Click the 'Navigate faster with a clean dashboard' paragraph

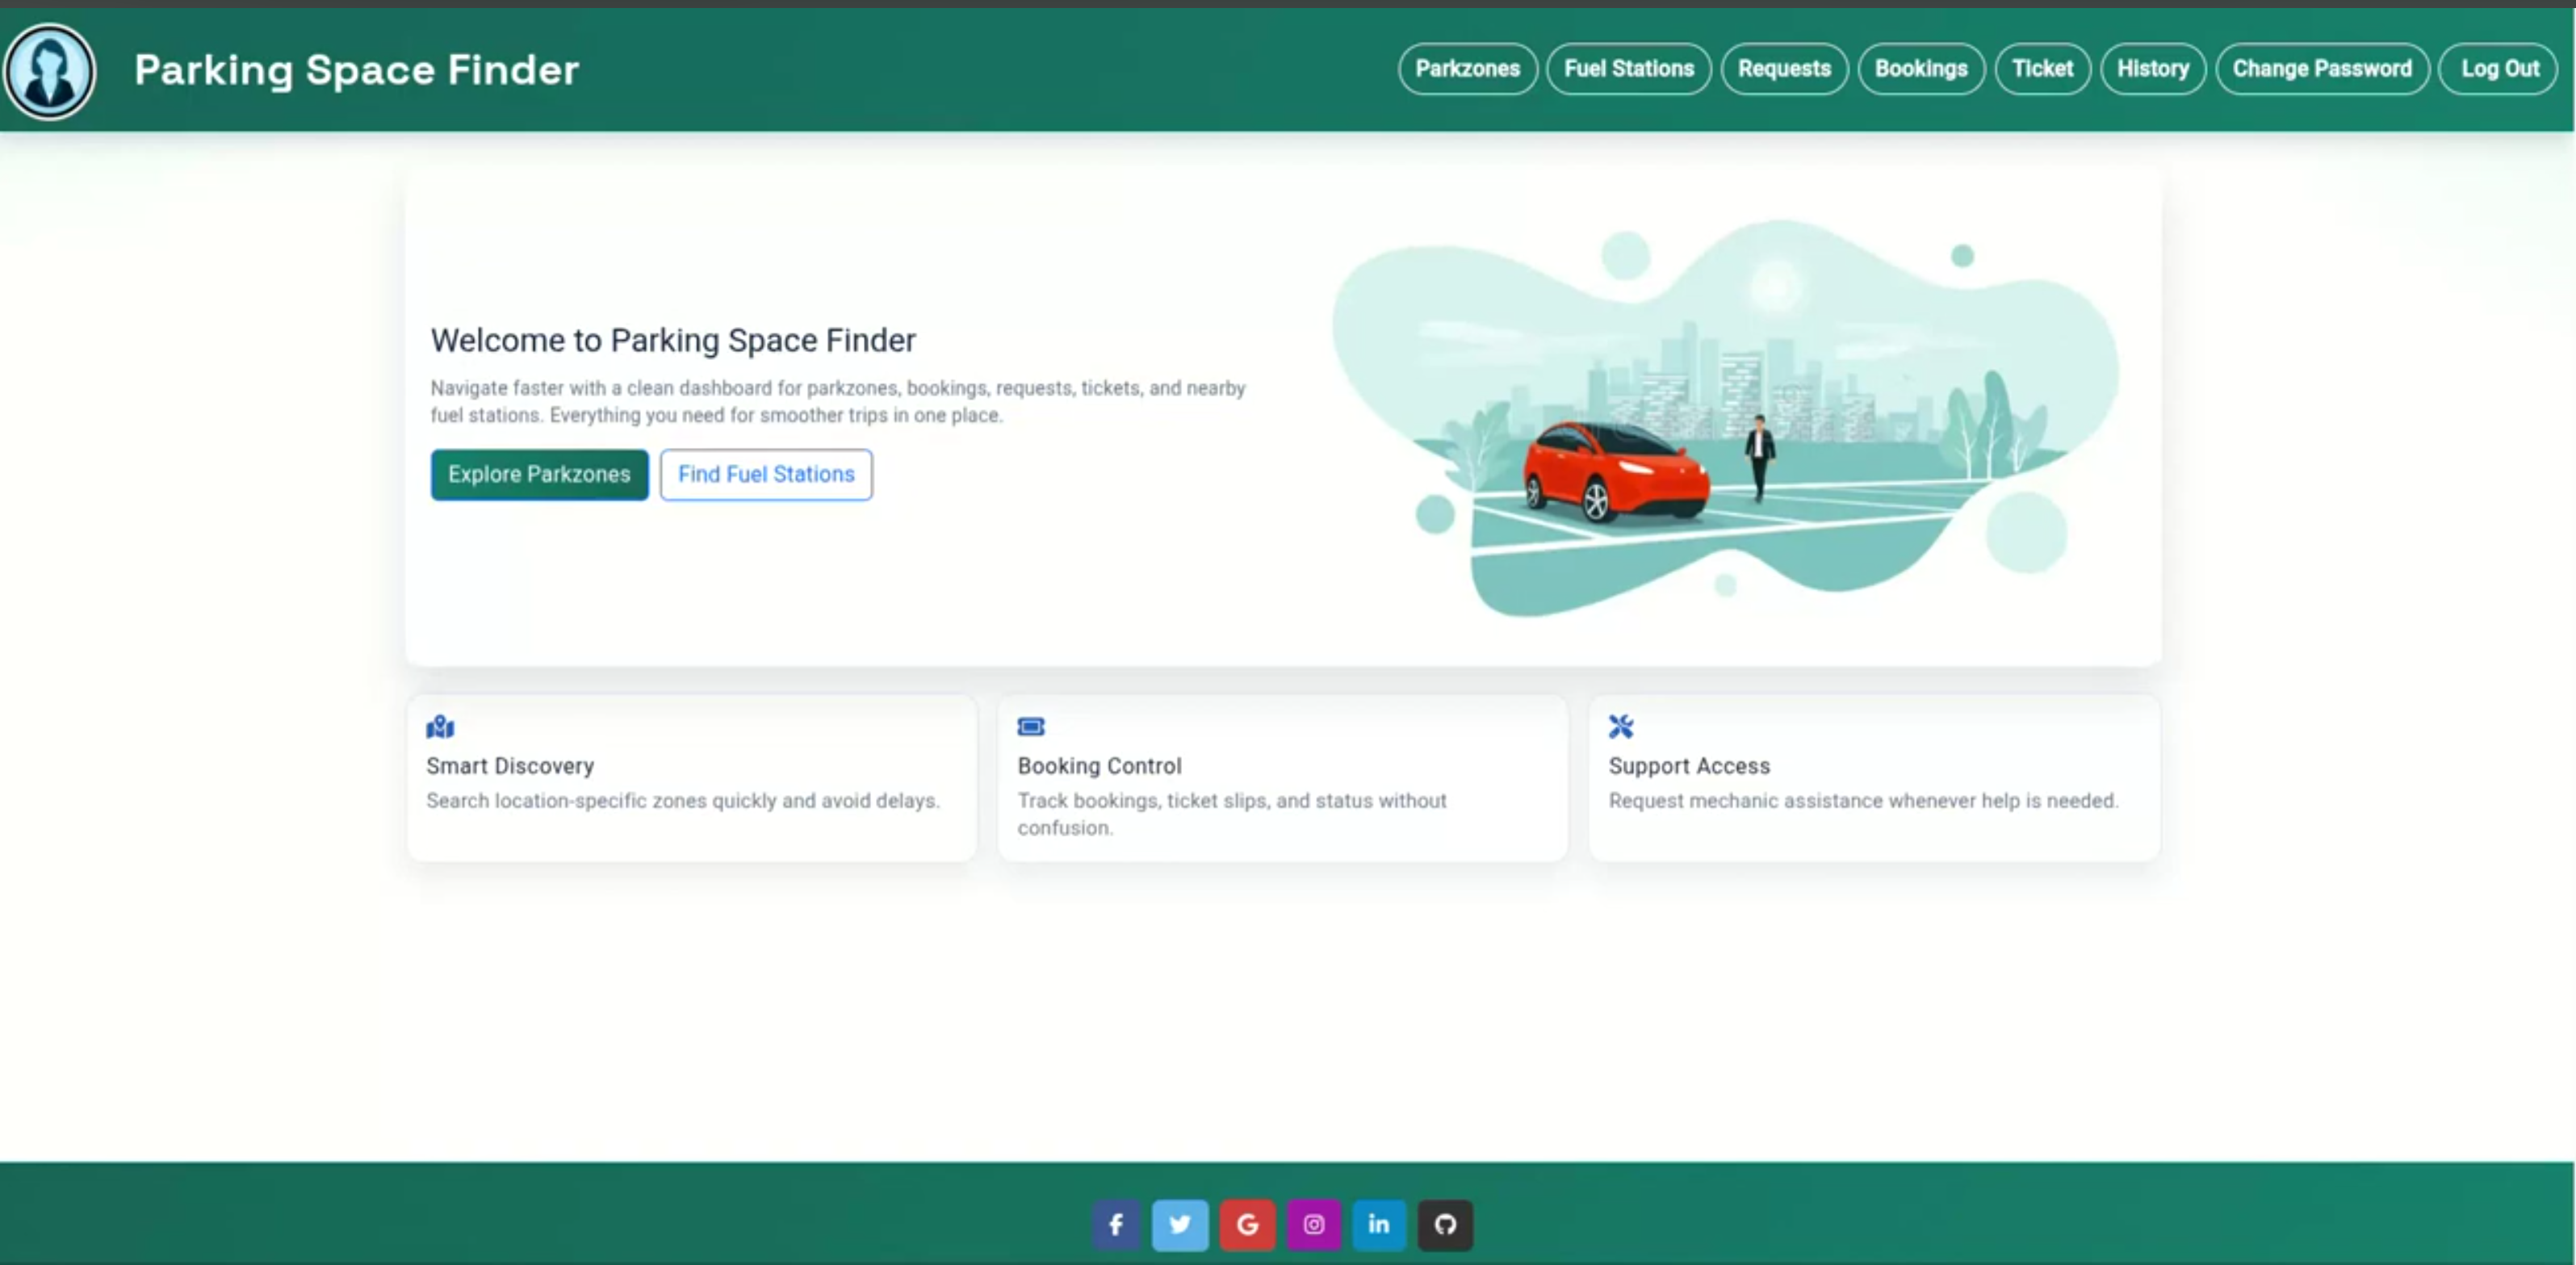838,401
